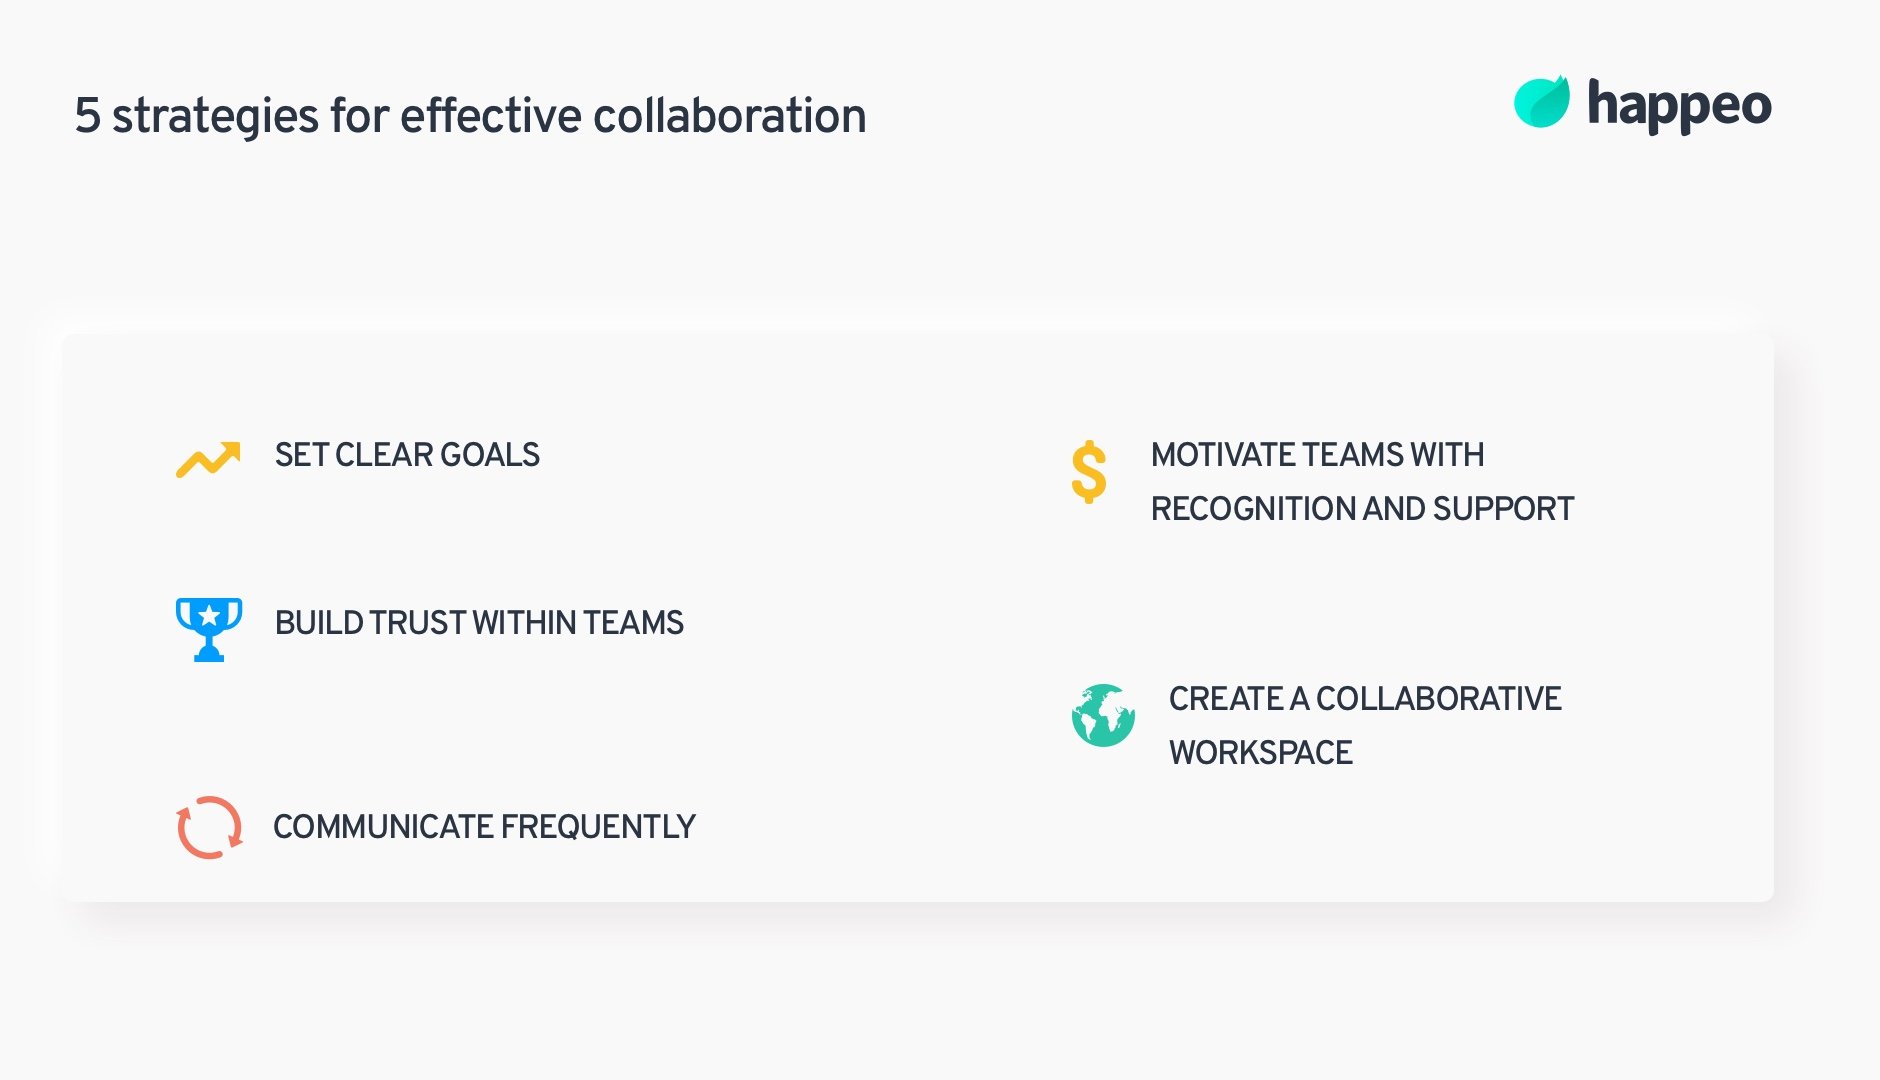Click the yellow dollar sign icon
Screen dimensions: 1880x1080
[x=1088, y=472]
